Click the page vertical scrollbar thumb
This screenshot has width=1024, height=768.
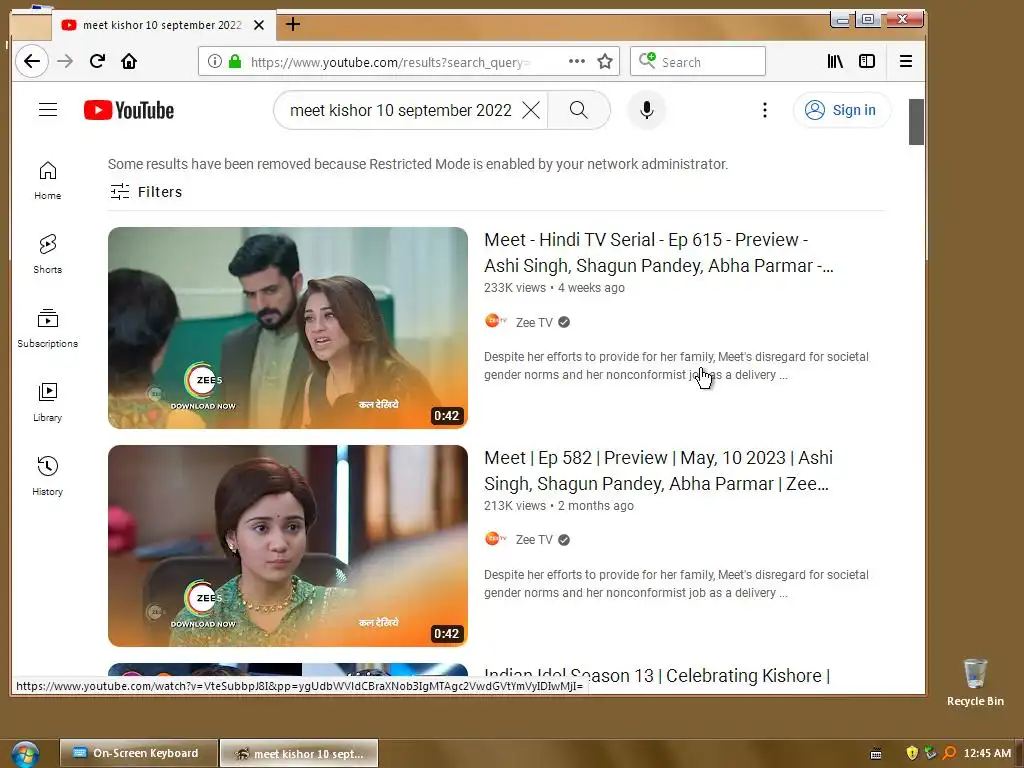(x=916, y=122)
